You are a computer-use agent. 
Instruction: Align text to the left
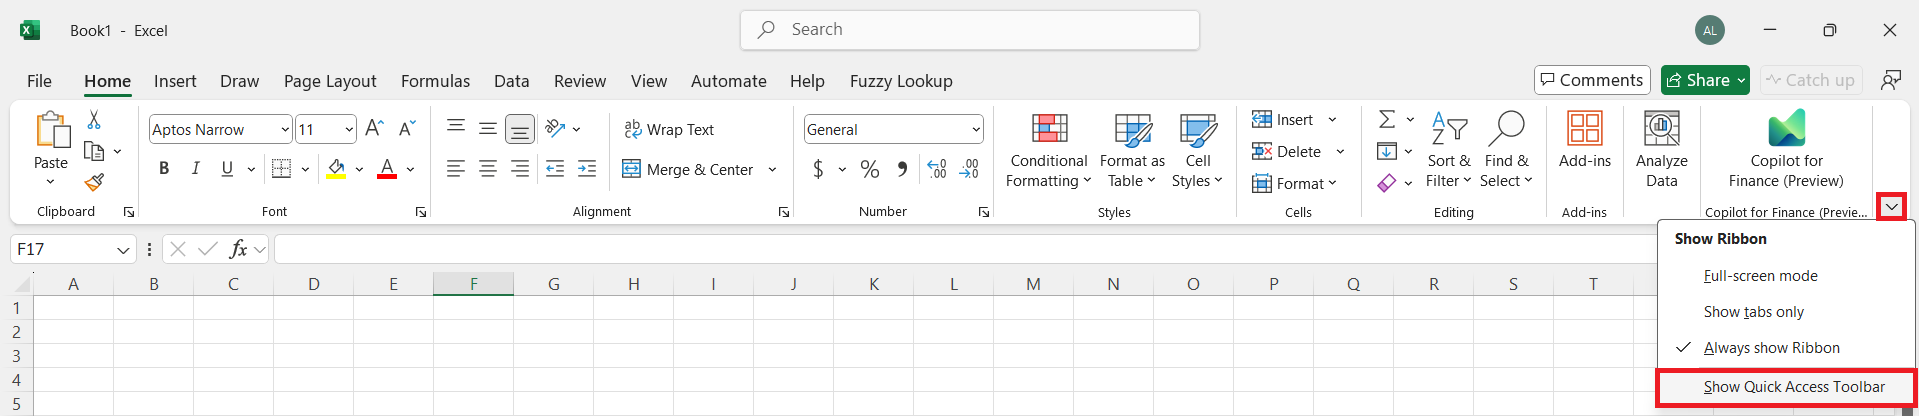click(456, 169)
